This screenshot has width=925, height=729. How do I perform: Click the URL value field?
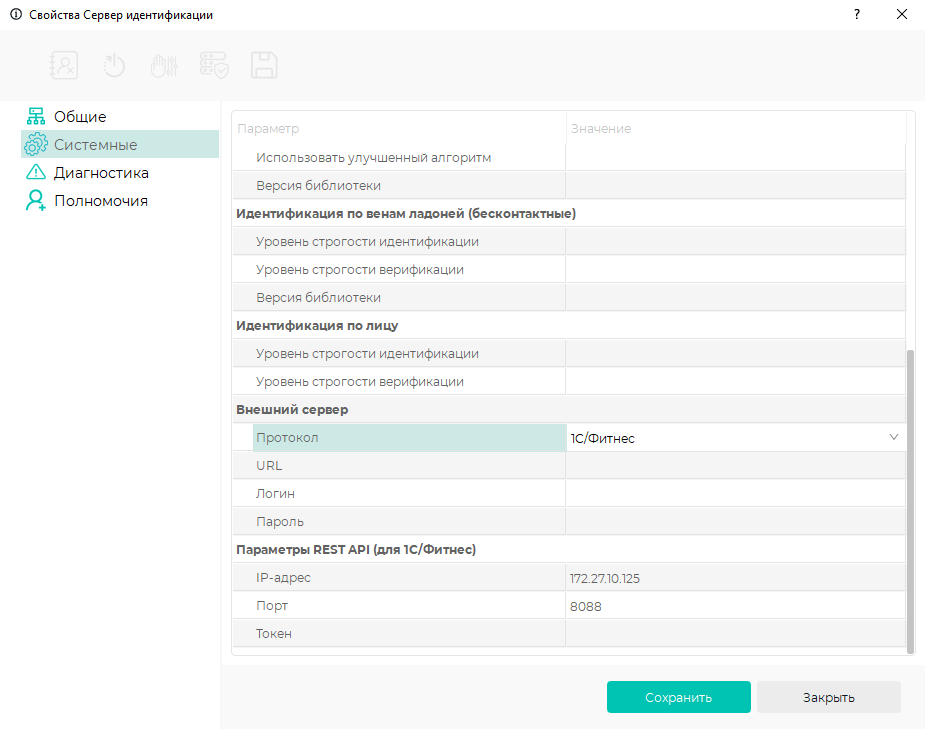[x=735, y=465]
